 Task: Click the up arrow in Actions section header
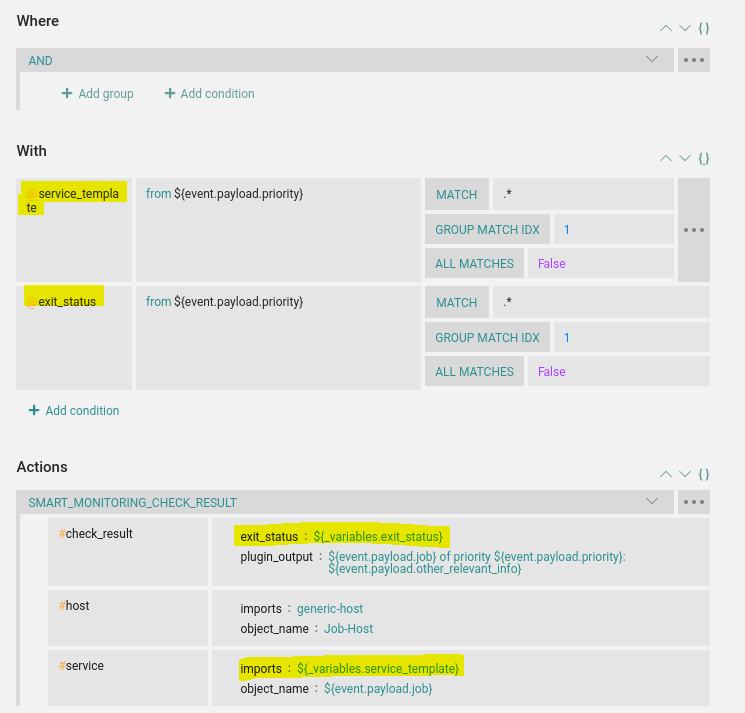tap(666, 474)
